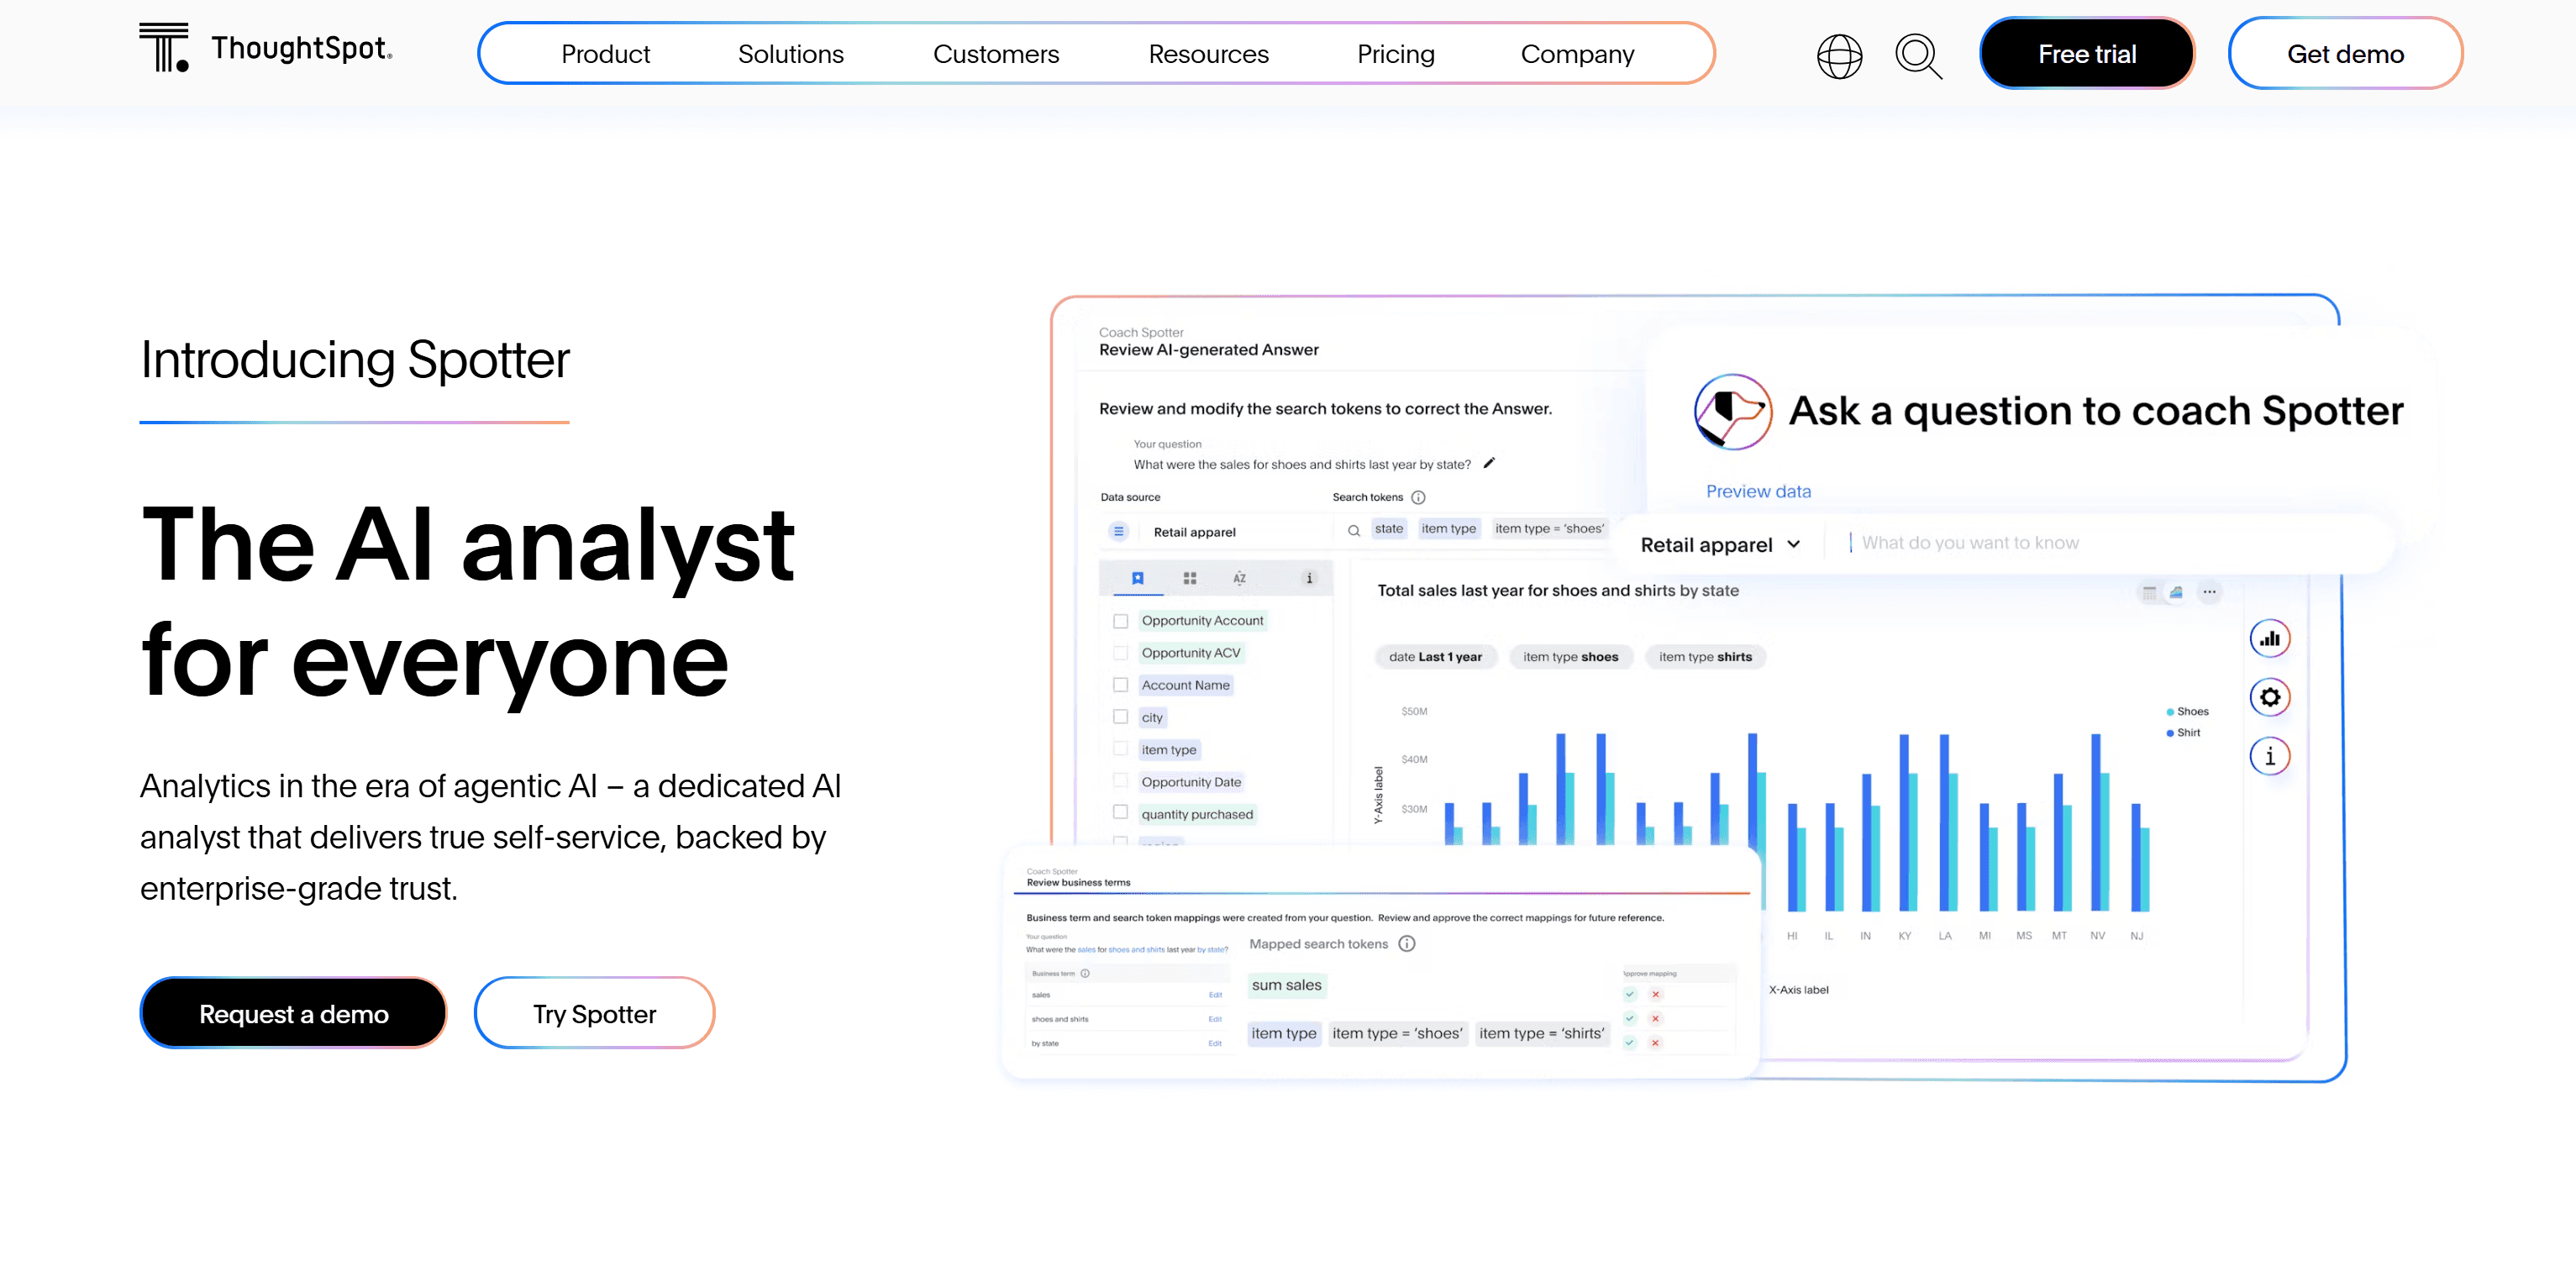Select the bookmark view icon in column panel
This screenshot has width=2576, height=1266.
point(1137,578)
